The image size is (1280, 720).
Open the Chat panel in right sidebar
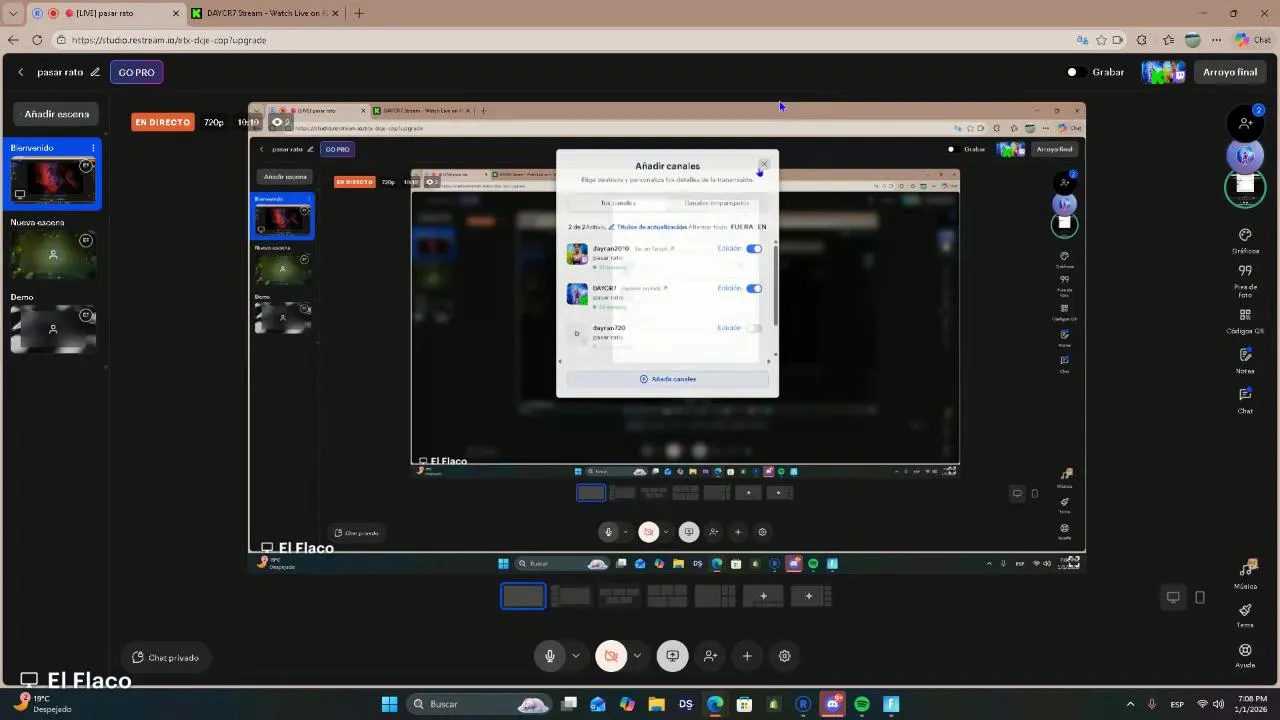(1245, 401)
